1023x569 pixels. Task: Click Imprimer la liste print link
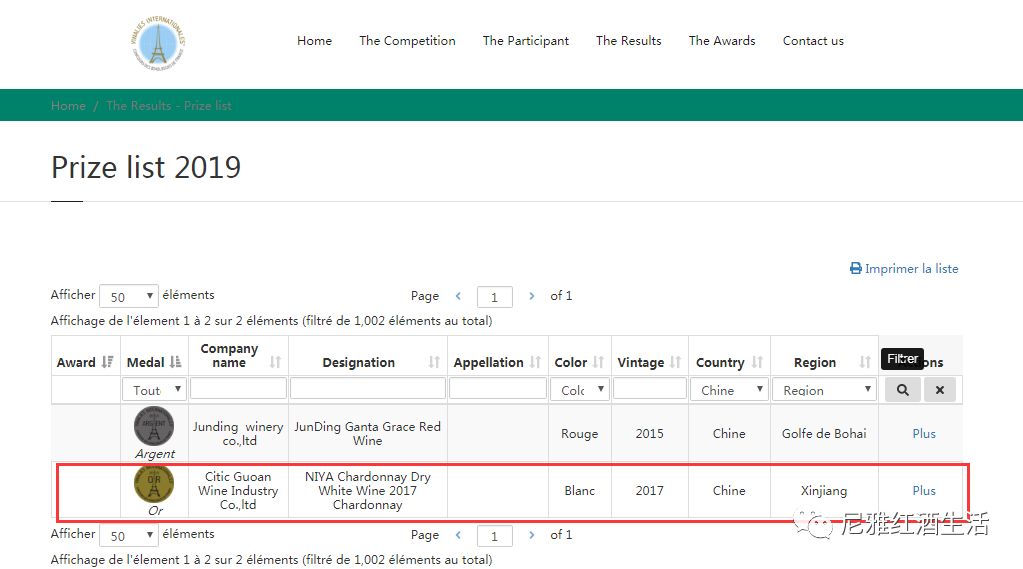904,269
